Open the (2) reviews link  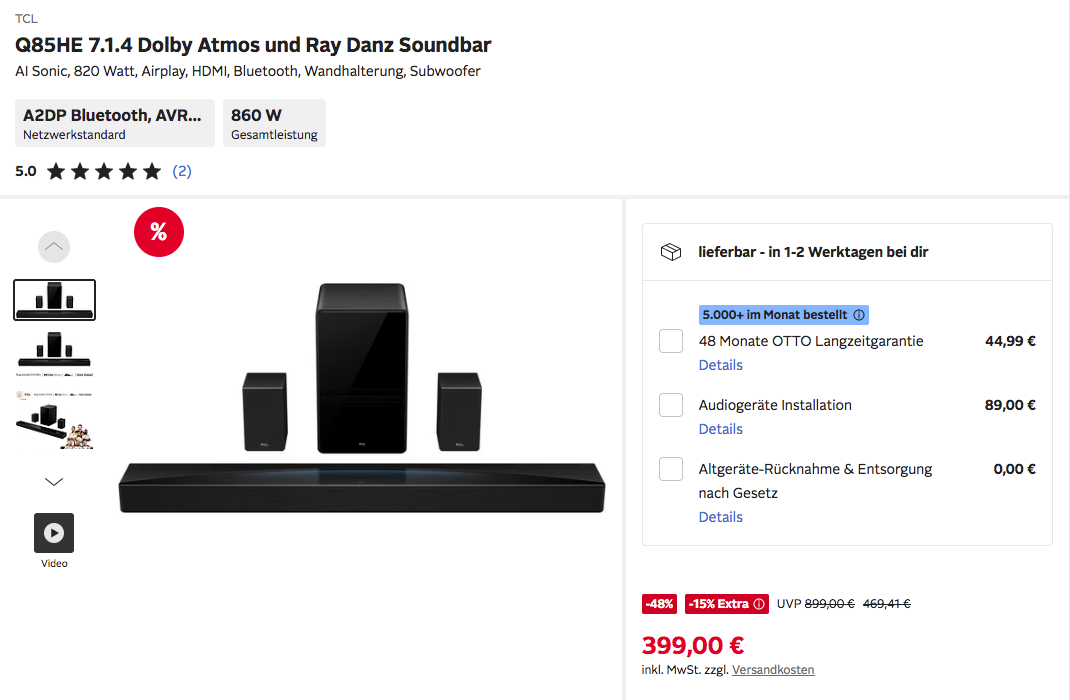[x=182, y=171]
